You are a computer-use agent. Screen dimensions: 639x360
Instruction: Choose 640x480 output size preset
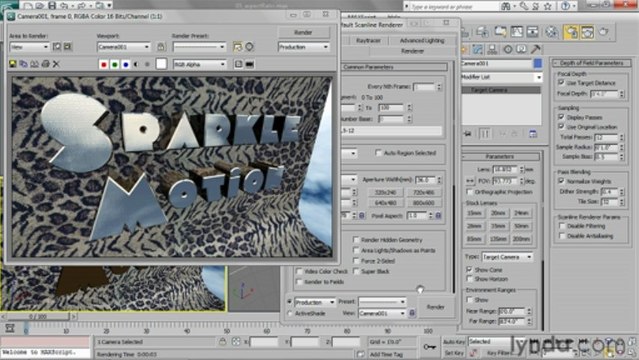(385, 203)
